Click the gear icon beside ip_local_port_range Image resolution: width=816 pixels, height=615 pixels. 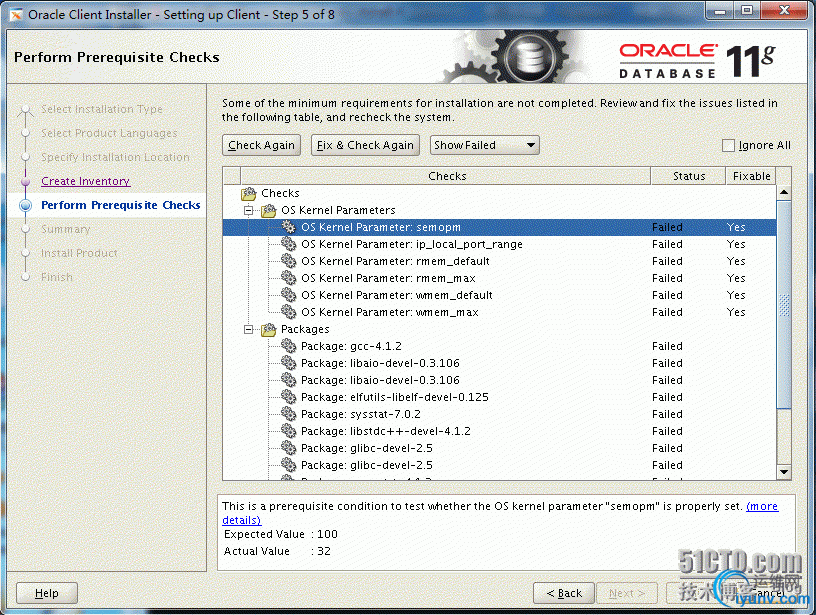[x=288, y=244]
